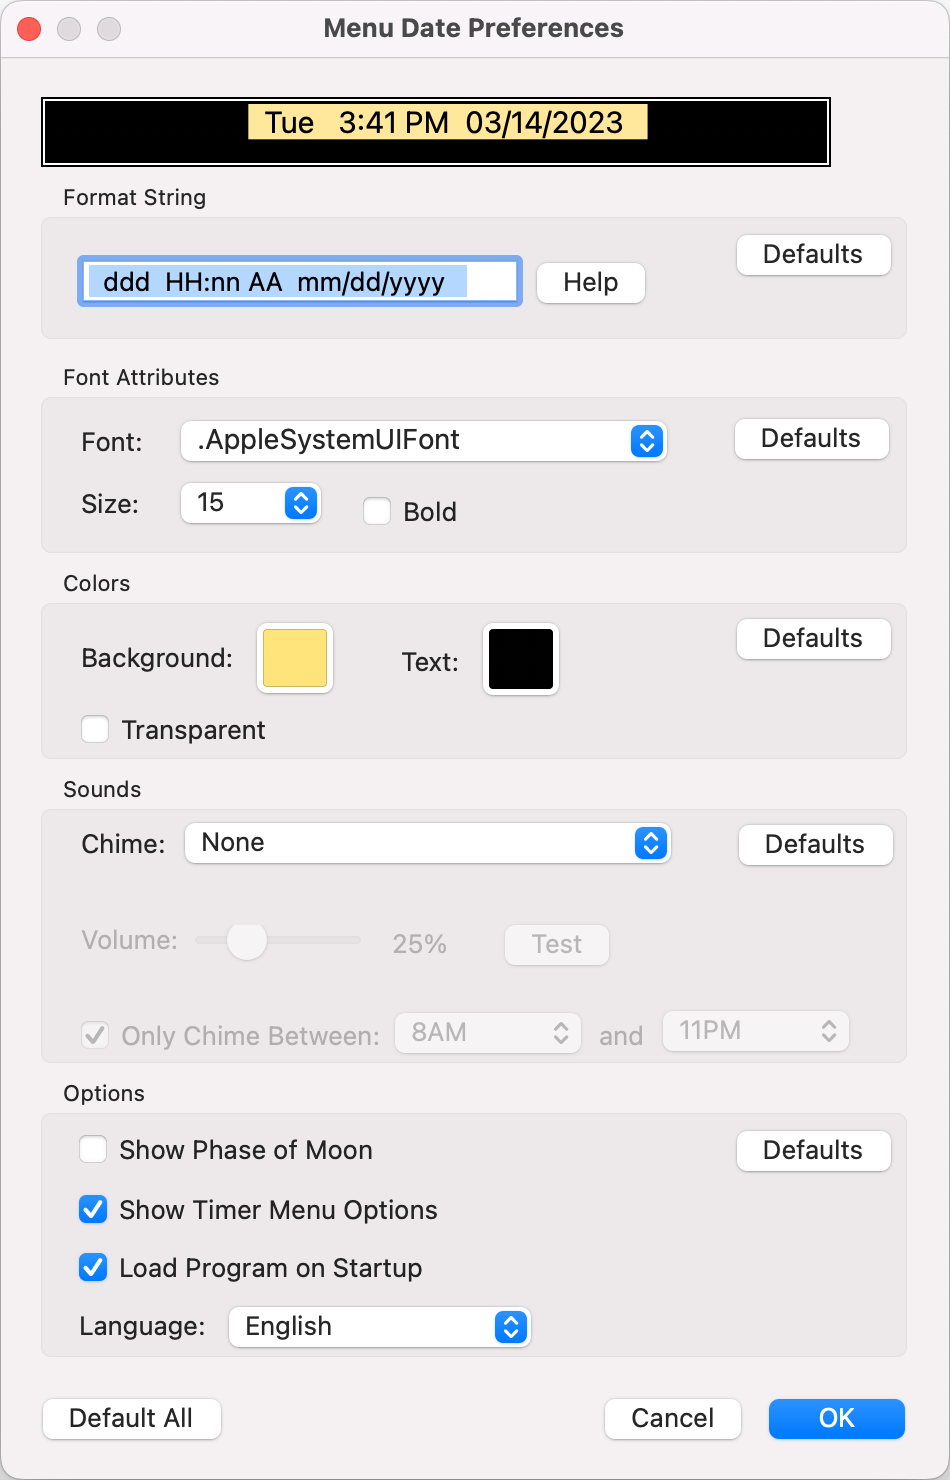Image resolution: width=950 pixels, height=1480 pixels.
Task: Click into the Format String text field
Action: tap(300, 282)
